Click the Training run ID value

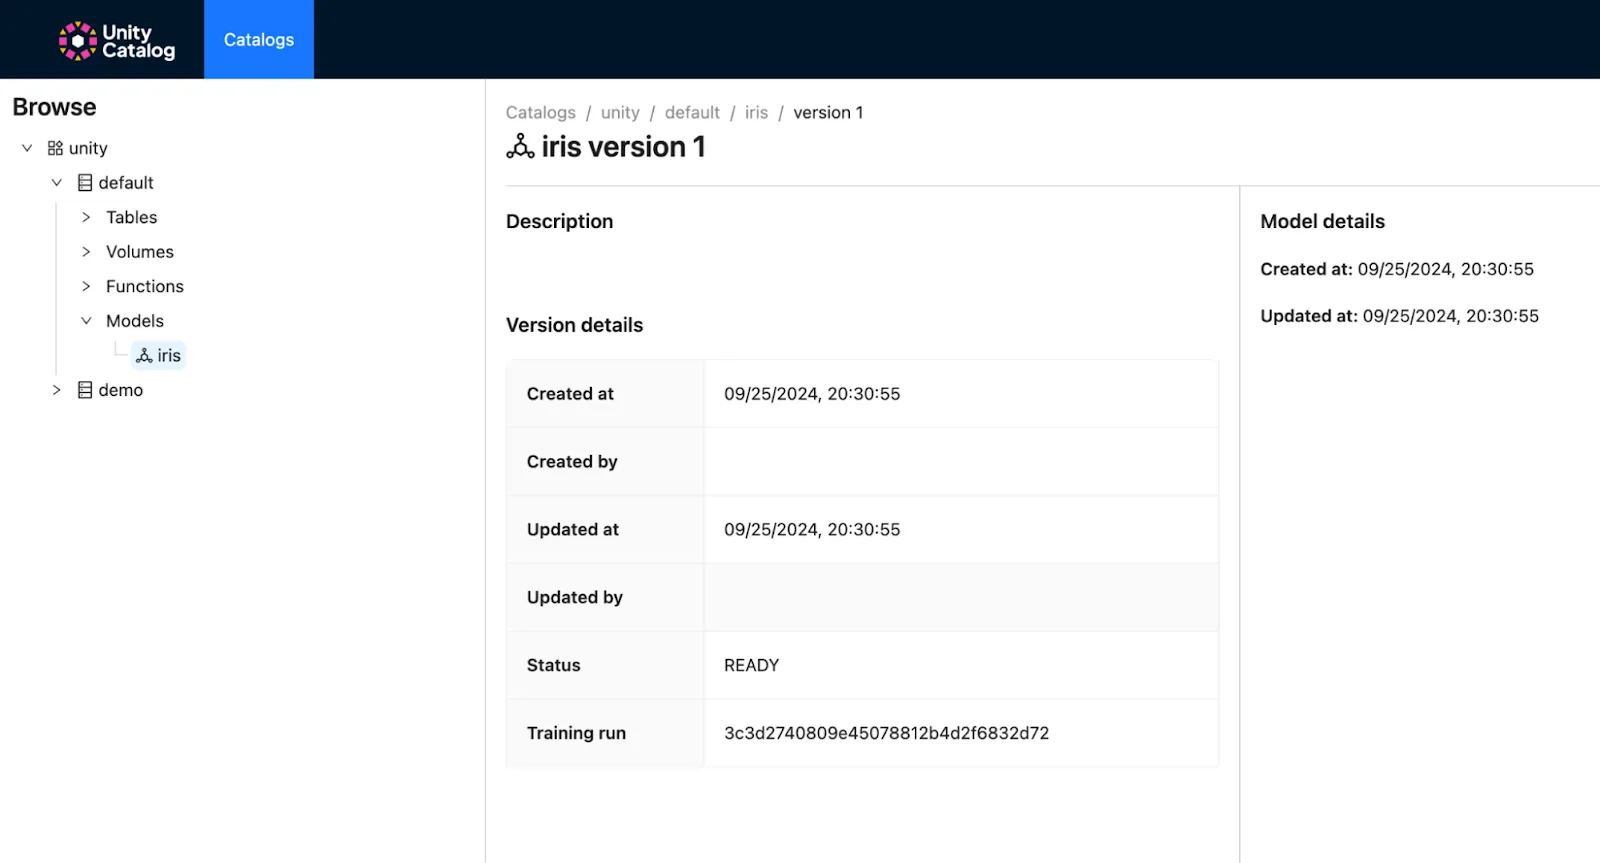click(886, 733)
